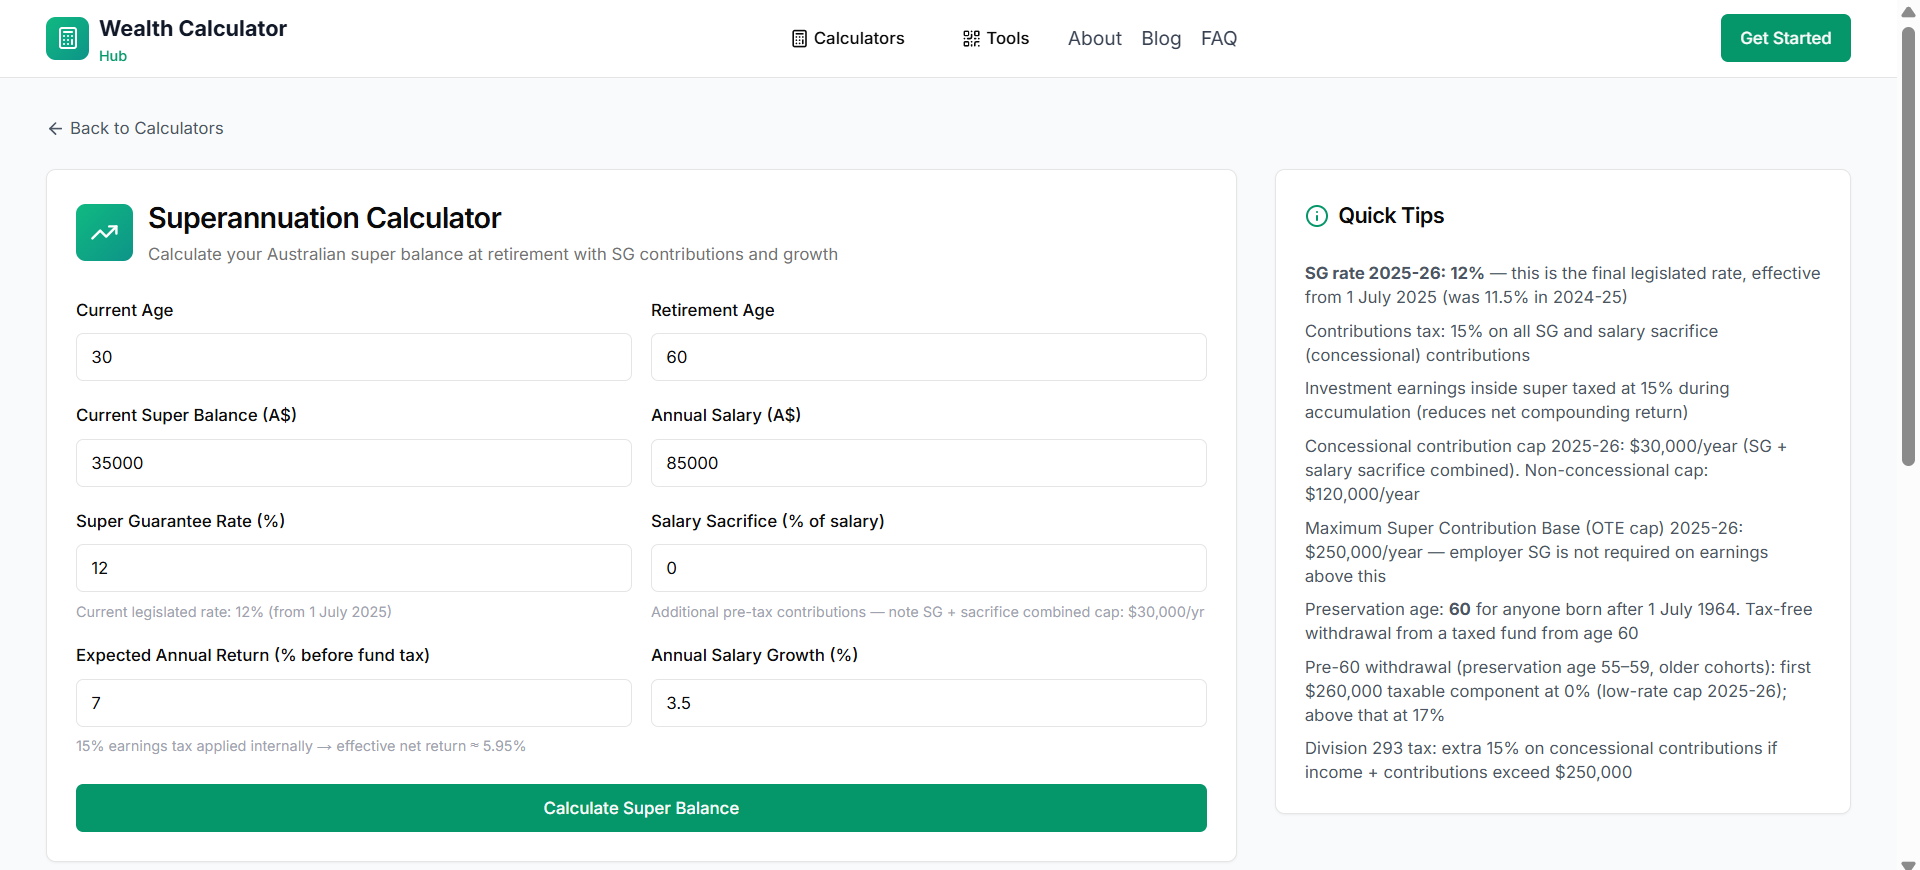This screenshot has height=870, width=1920.
Task: Go to the About page
Action: pyautogui.click(x=1095, y=38)
